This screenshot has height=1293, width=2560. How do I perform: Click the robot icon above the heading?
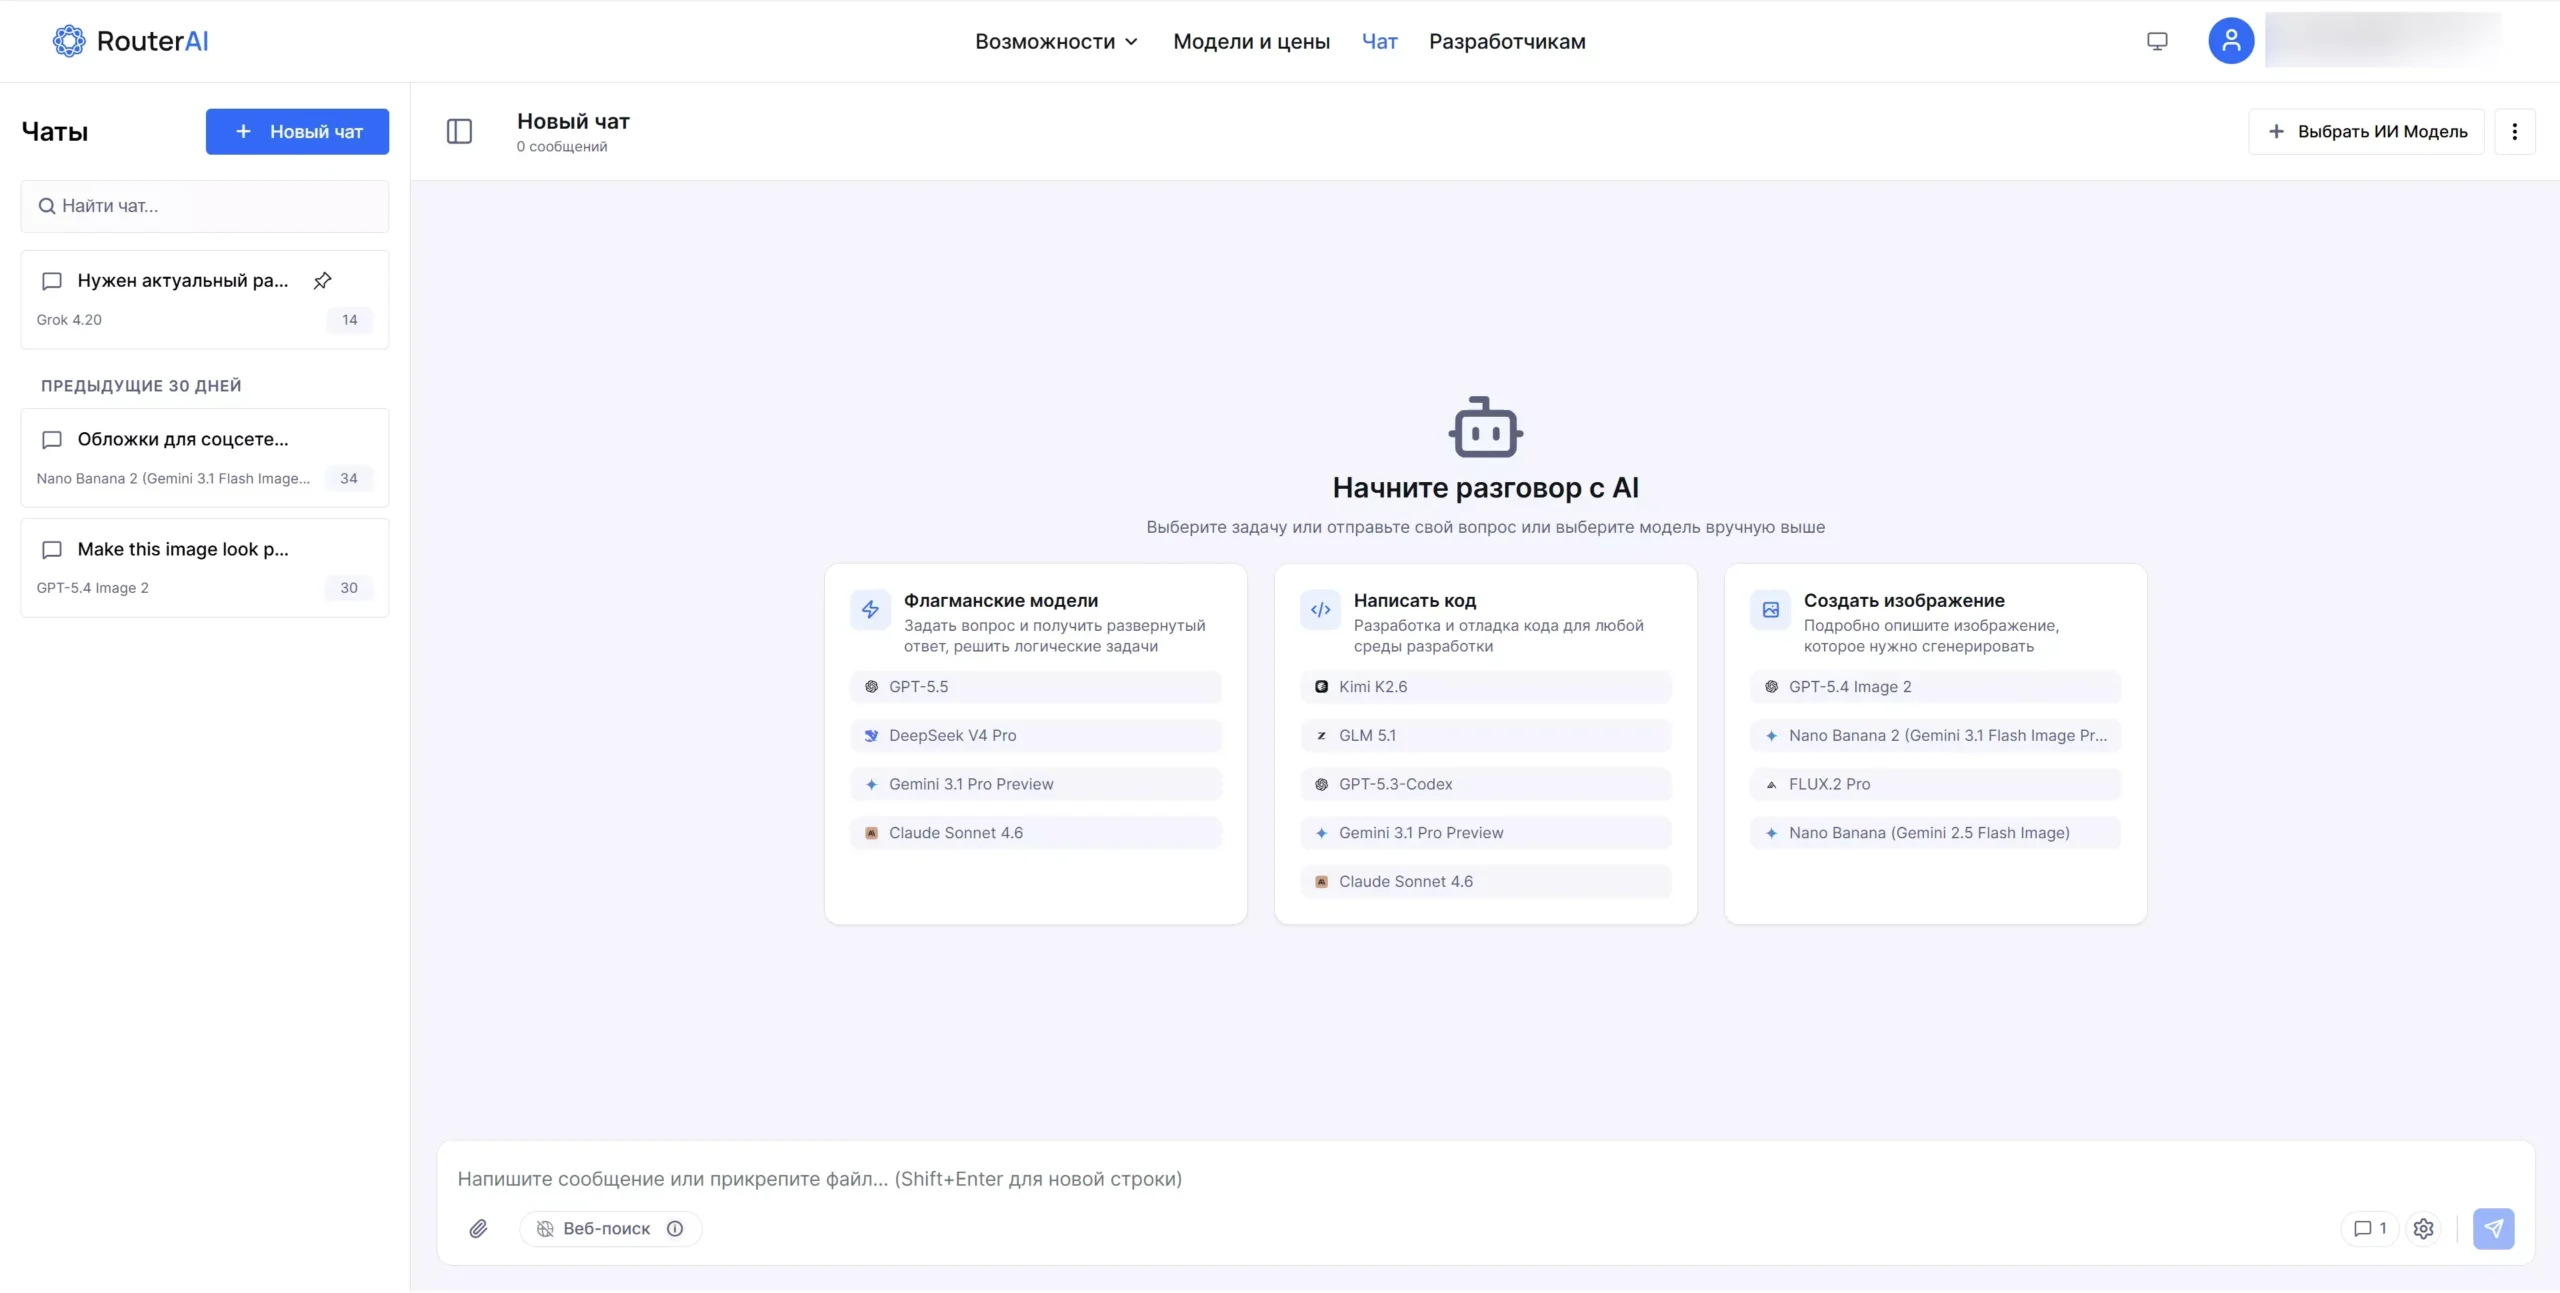[x=1486, y=427]
